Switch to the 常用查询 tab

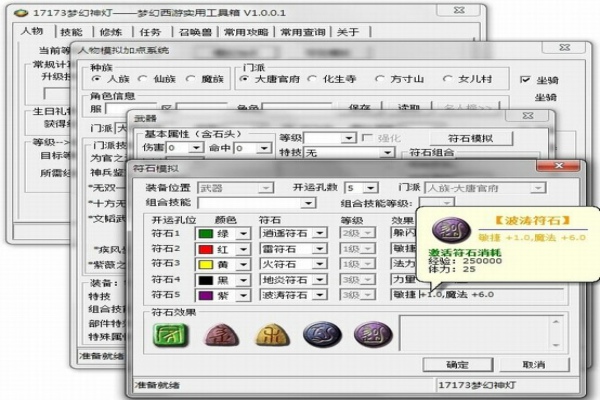click(x=303, y=32)
